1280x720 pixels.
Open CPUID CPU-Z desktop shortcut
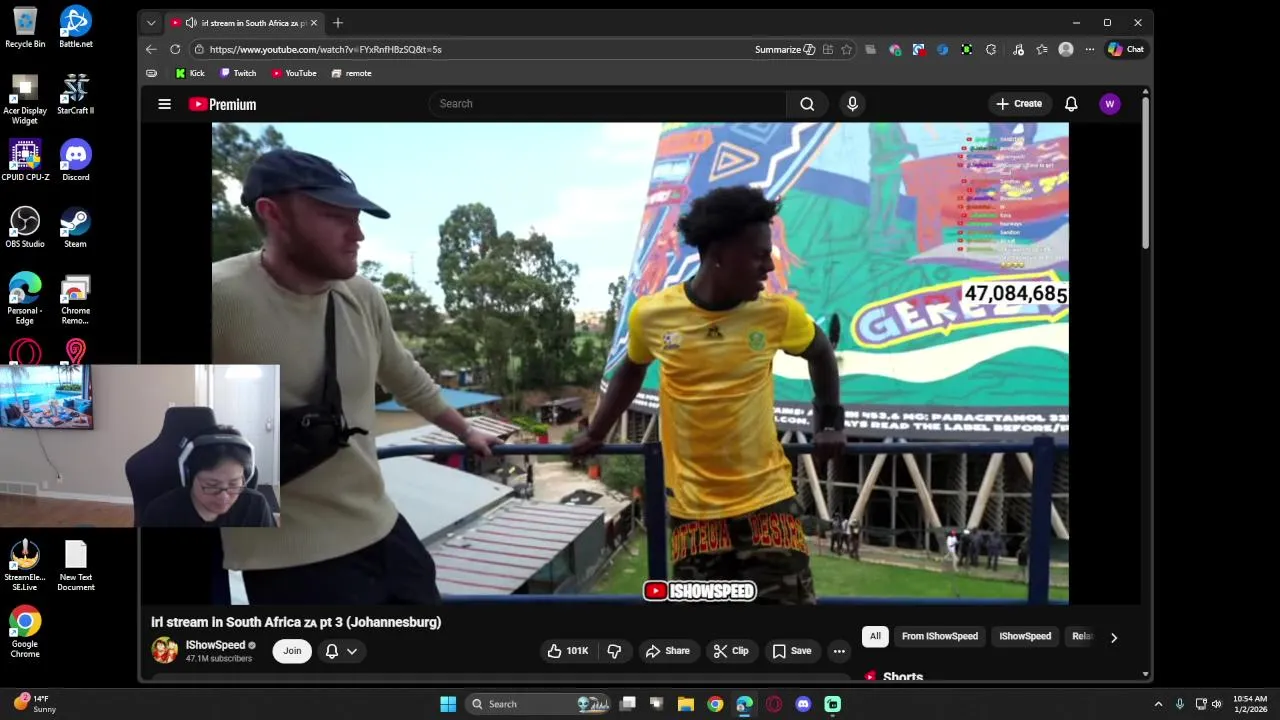(x=25, y=160)
